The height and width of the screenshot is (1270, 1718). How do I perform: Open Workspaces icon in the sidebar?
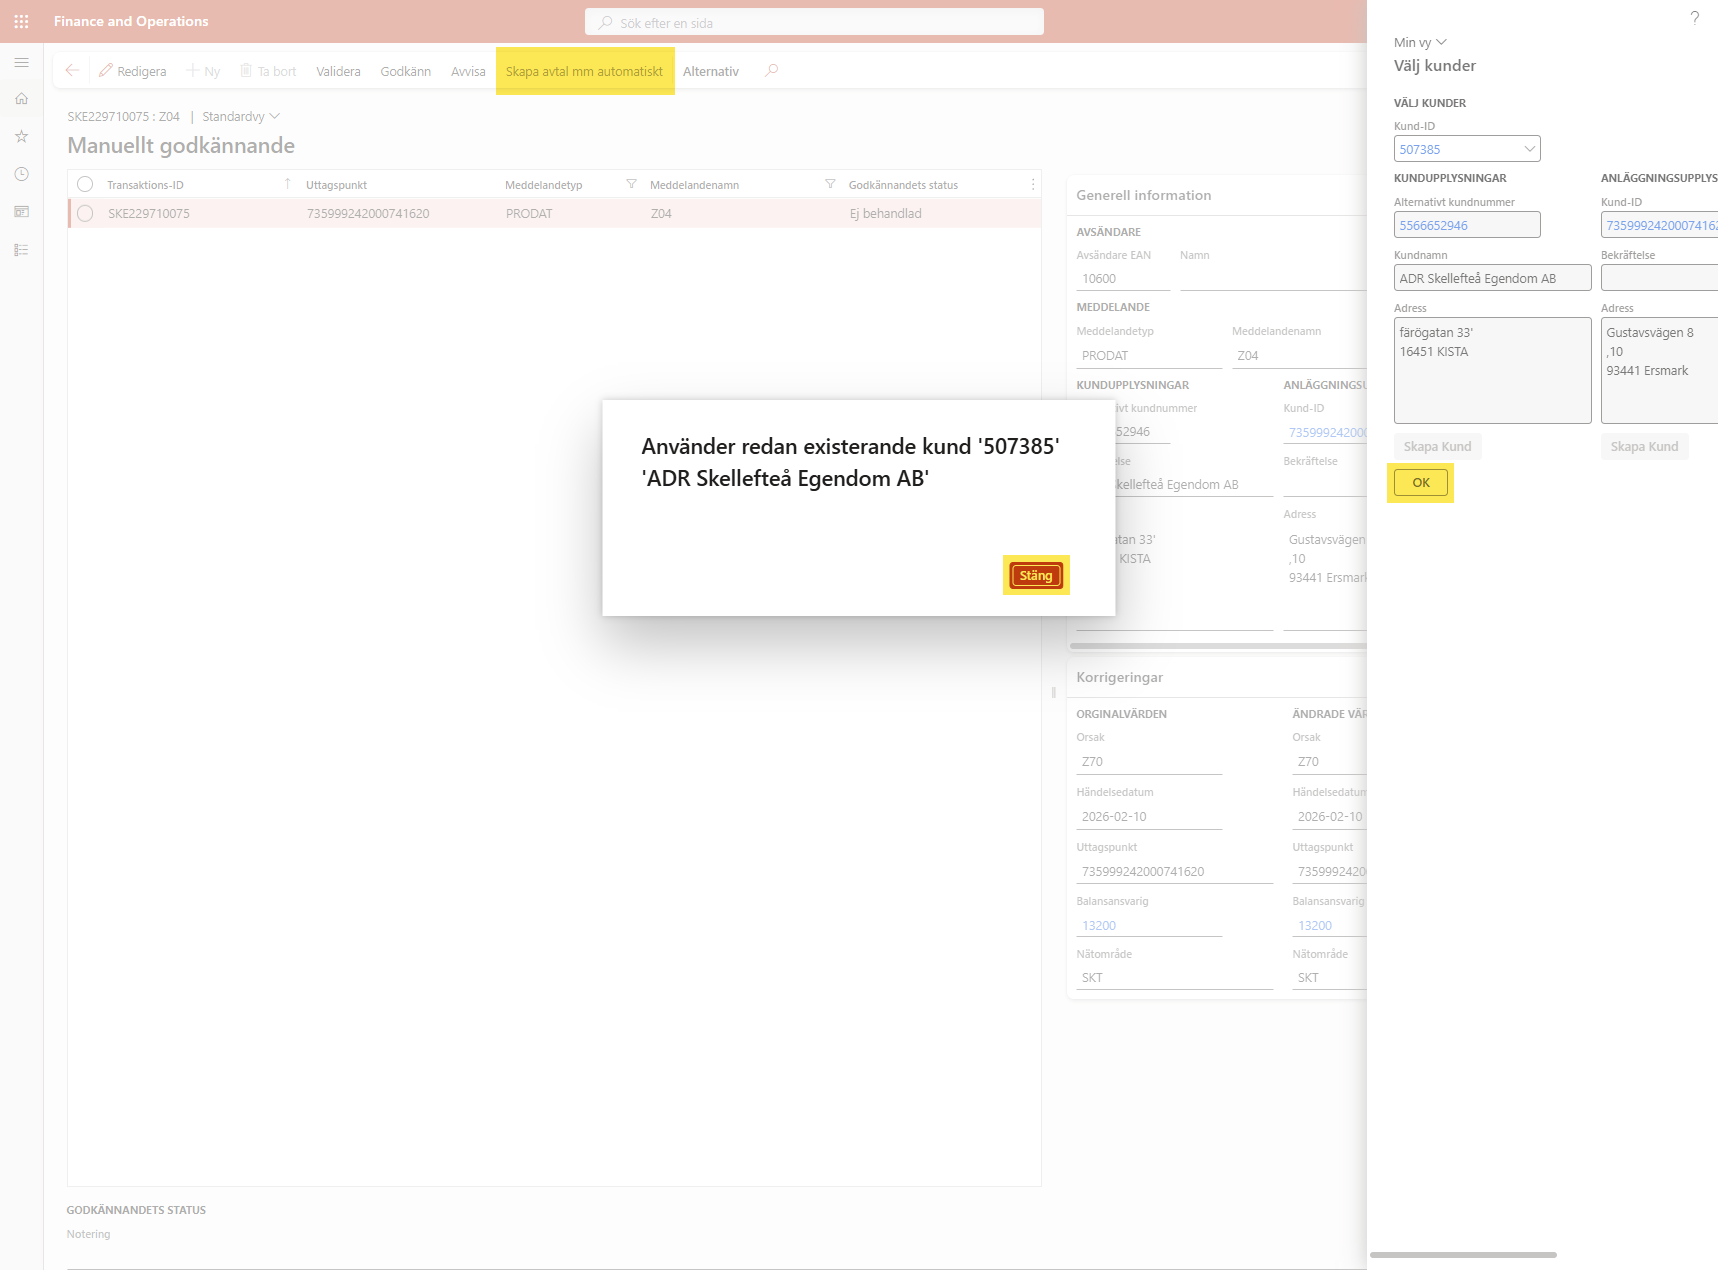tap(21, 212)
